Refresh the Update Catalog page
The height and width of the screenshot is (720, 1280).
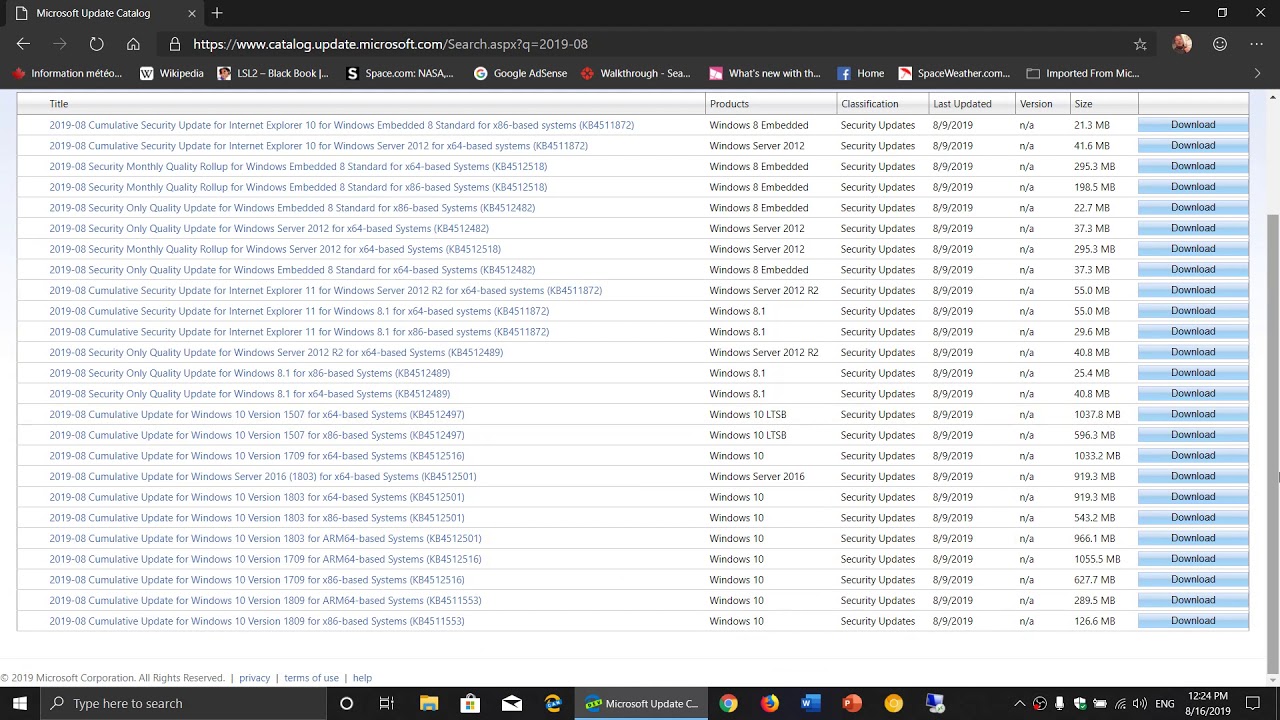pyautogui.click(x=96, y=44)
